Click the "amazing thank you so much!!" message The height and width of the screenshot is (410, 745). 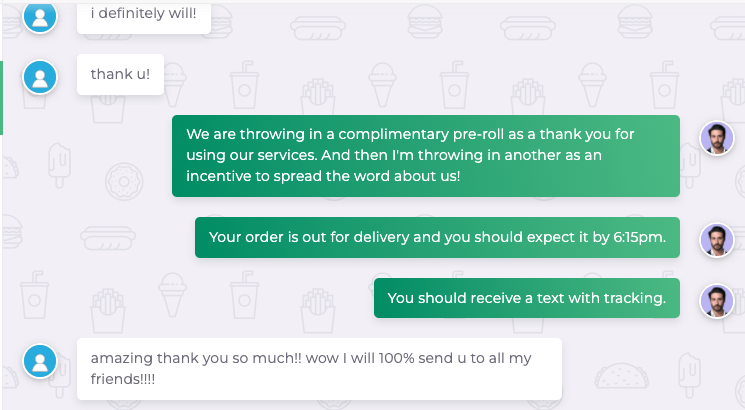[318, 368]
